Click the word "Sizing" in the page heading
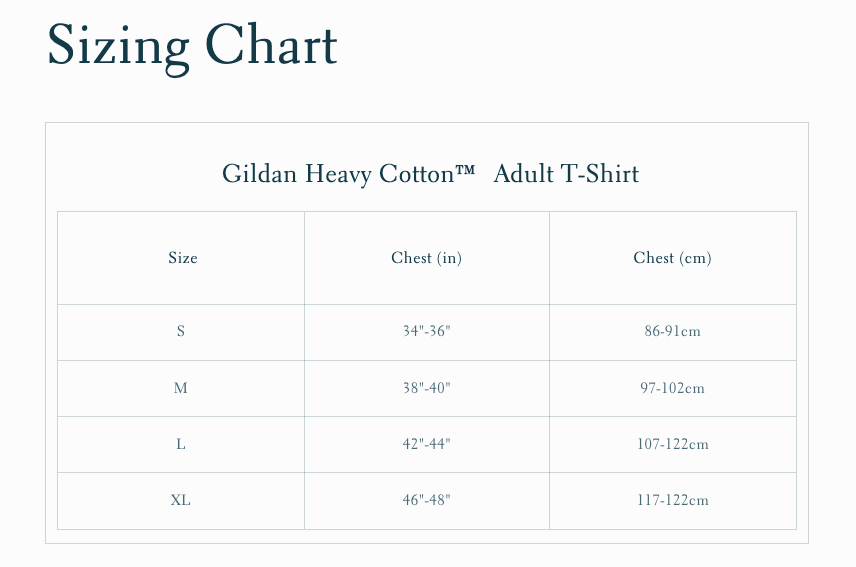The width and height of the screenshot is (856, 567). point(118,46)
